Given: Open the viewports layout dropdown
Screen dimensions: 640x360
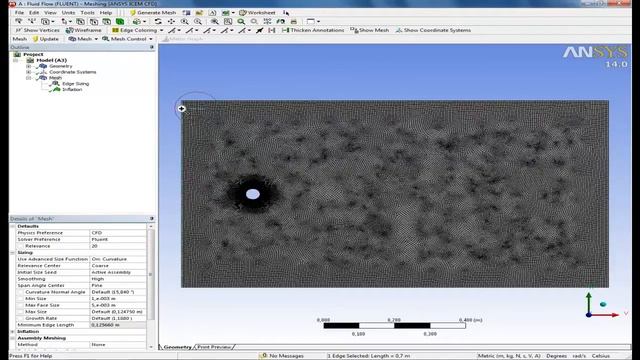Looking at the screenshot, I should [313, 21].
